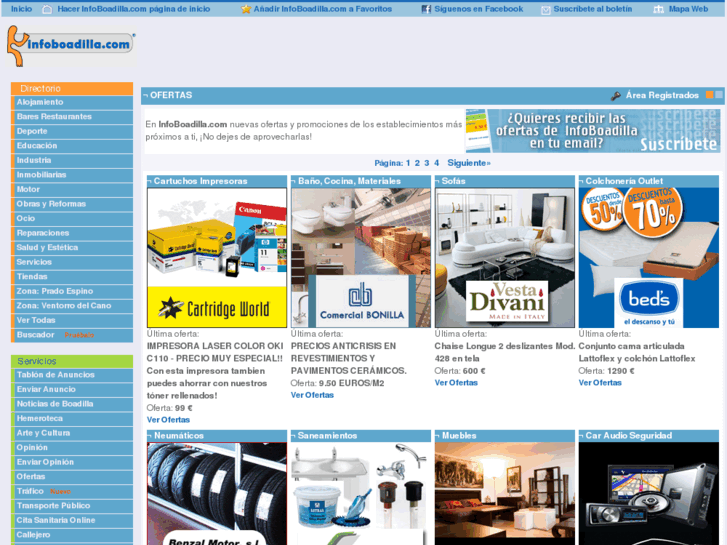Select Ocio in the directory
Screen dimensions: 727x545
pos(72,218)
